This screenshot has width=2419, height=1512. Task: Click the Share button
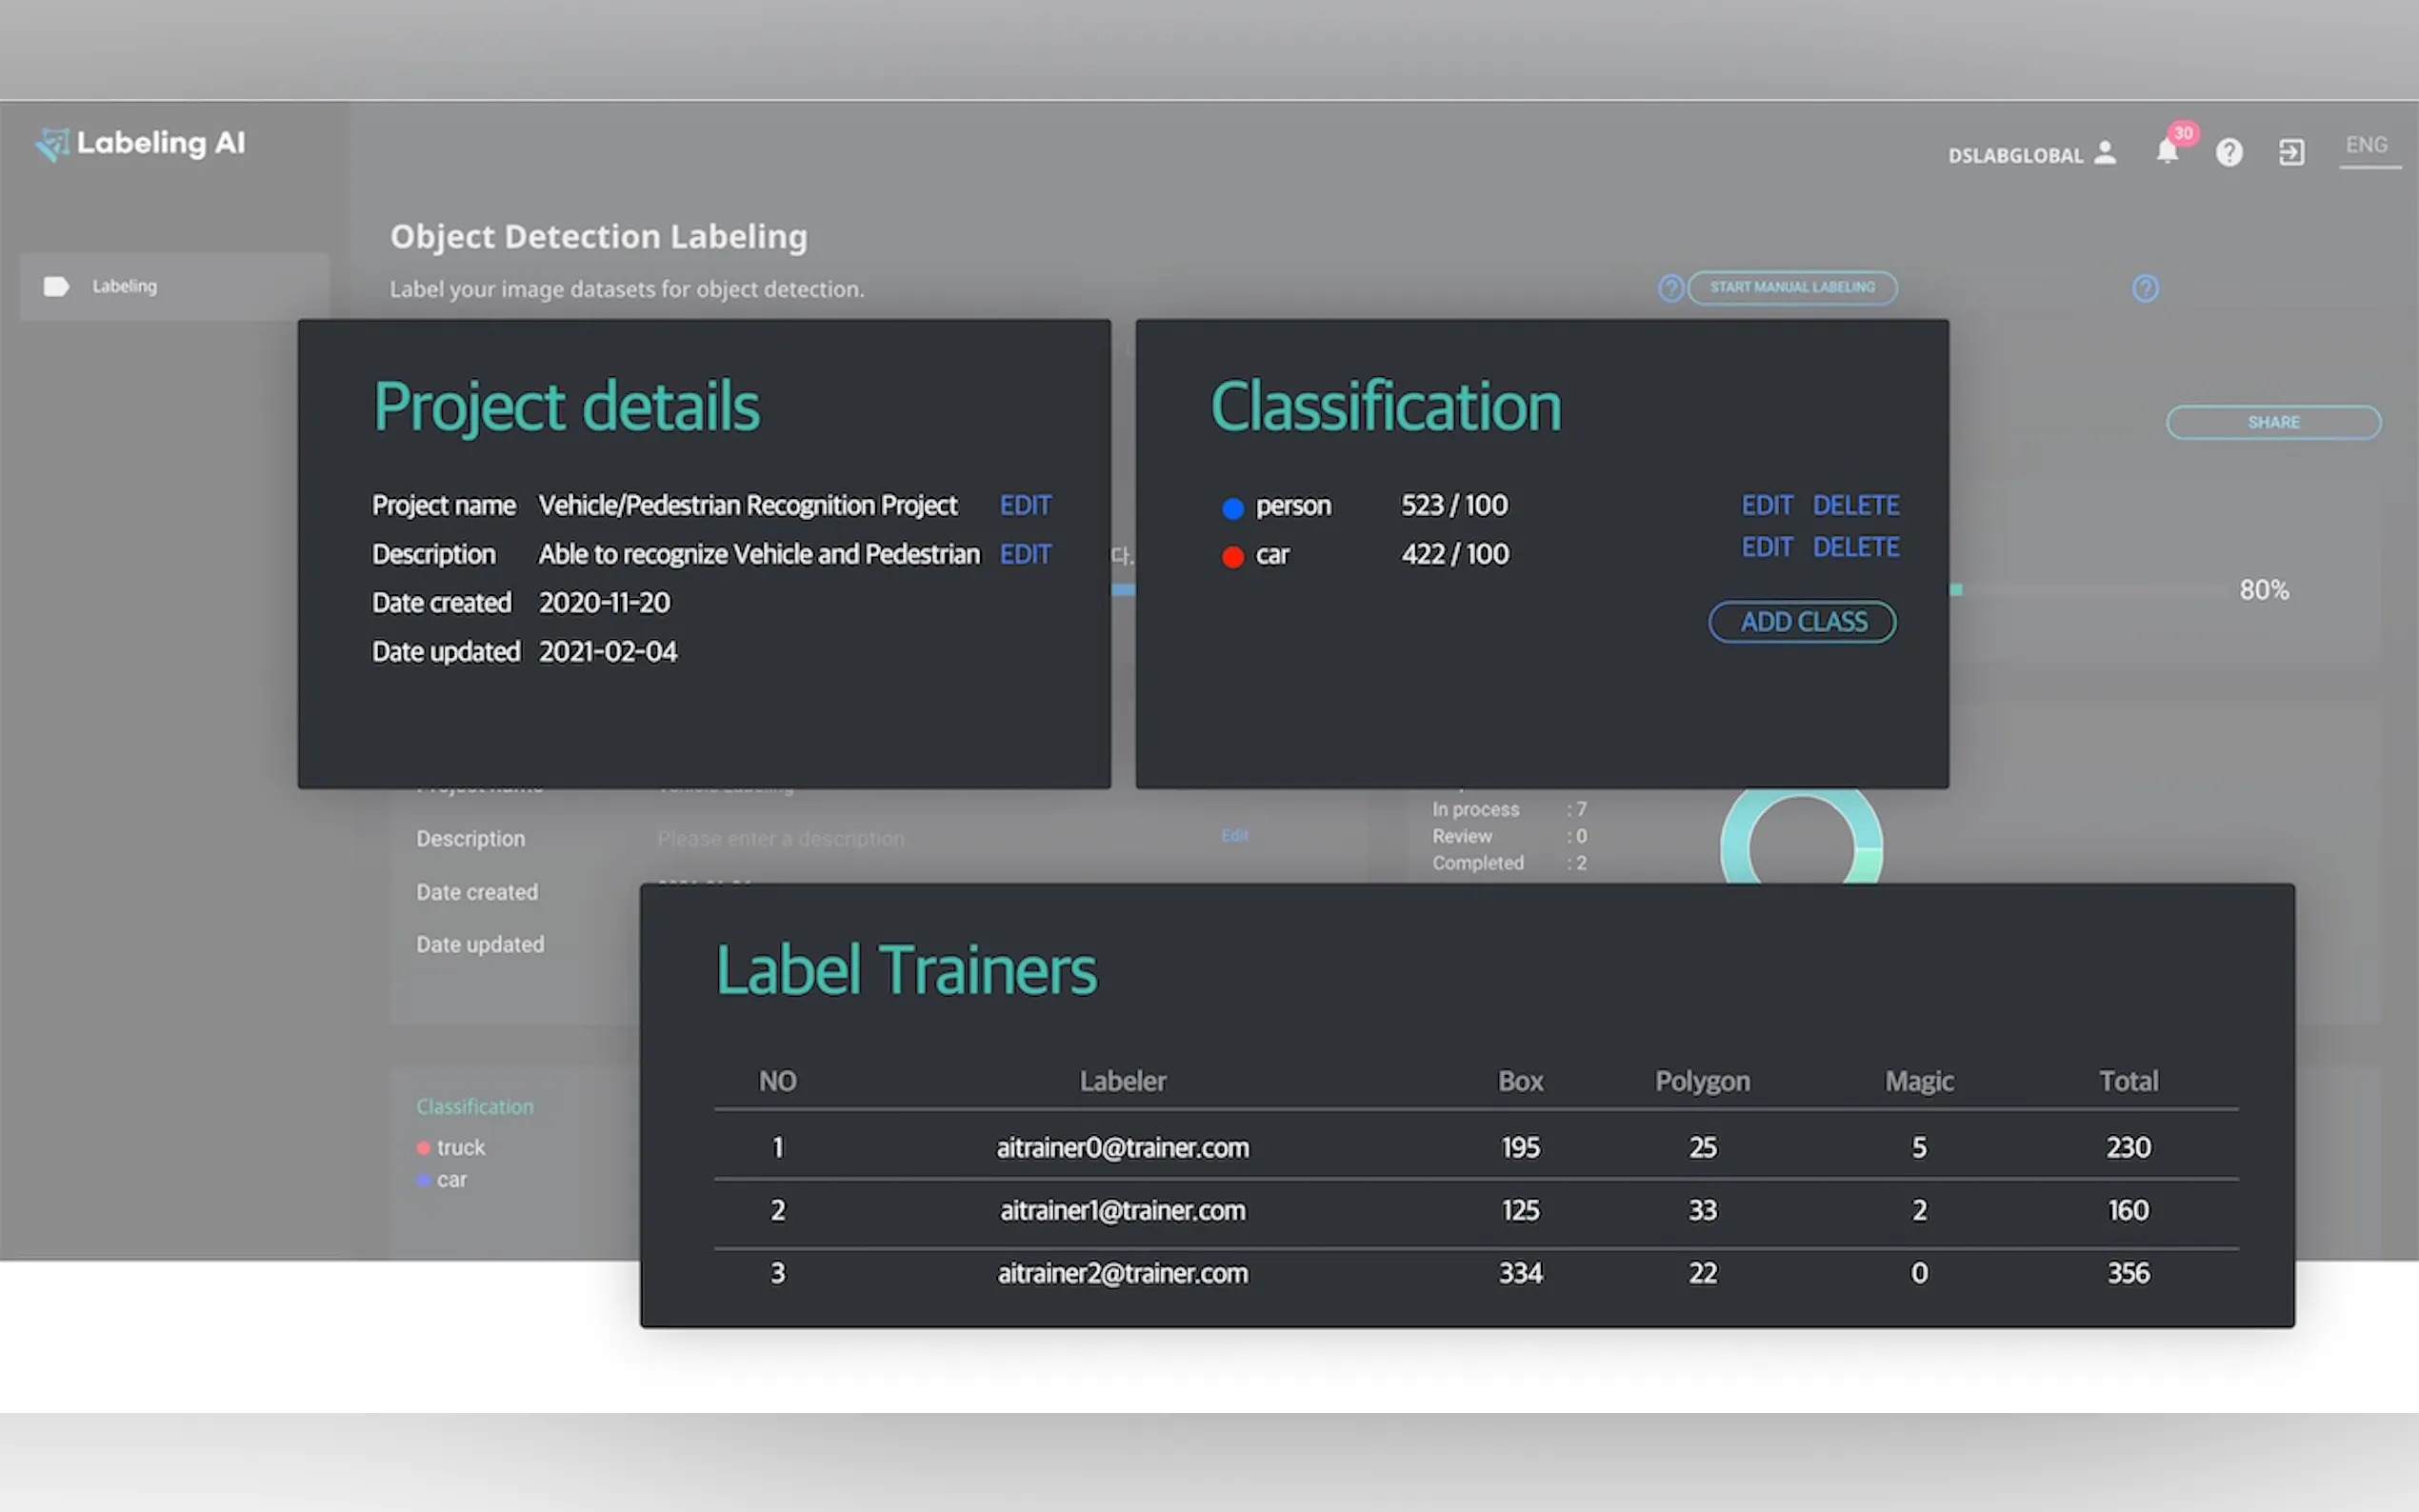pyautogui.click(x=2272, y=422)
